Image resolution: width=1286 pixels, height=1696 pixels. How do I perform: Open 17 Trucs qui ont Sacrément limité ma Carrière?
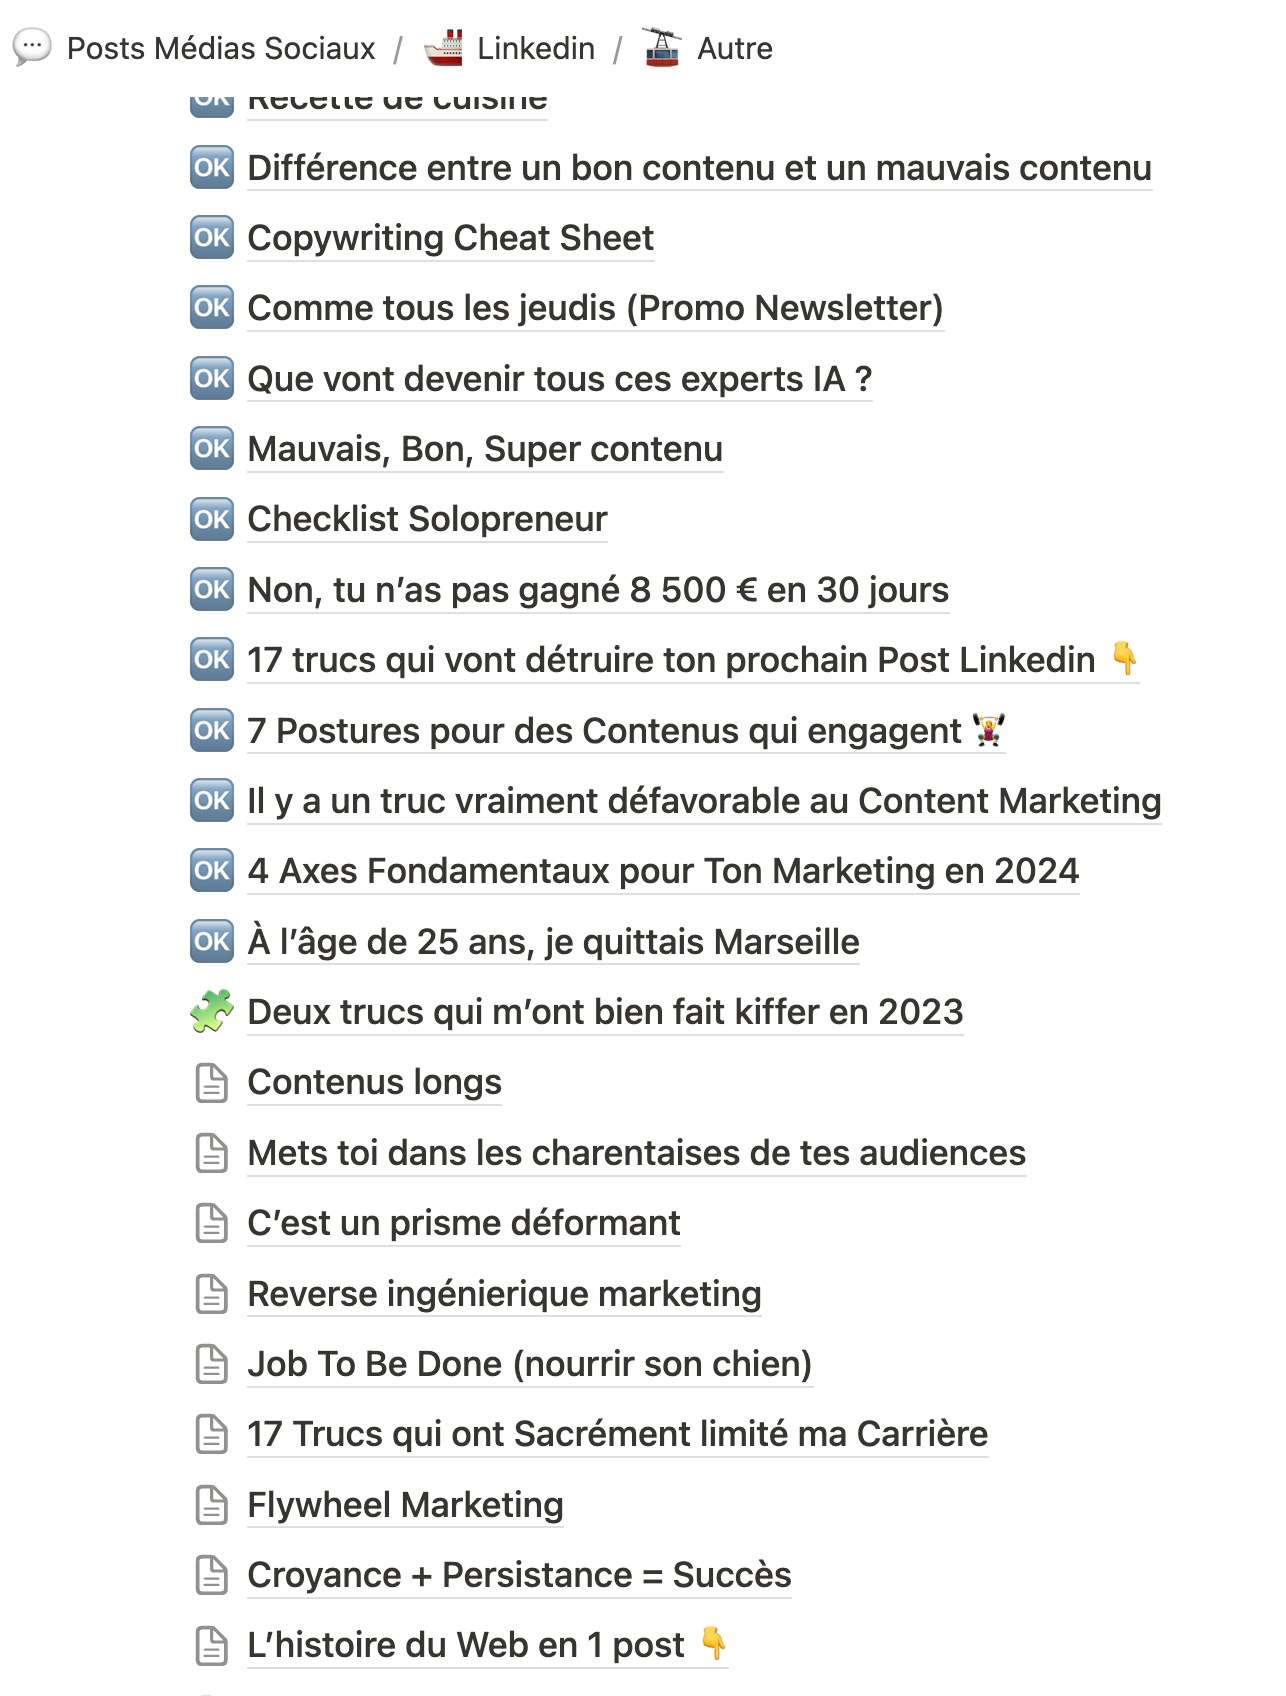616,1433
